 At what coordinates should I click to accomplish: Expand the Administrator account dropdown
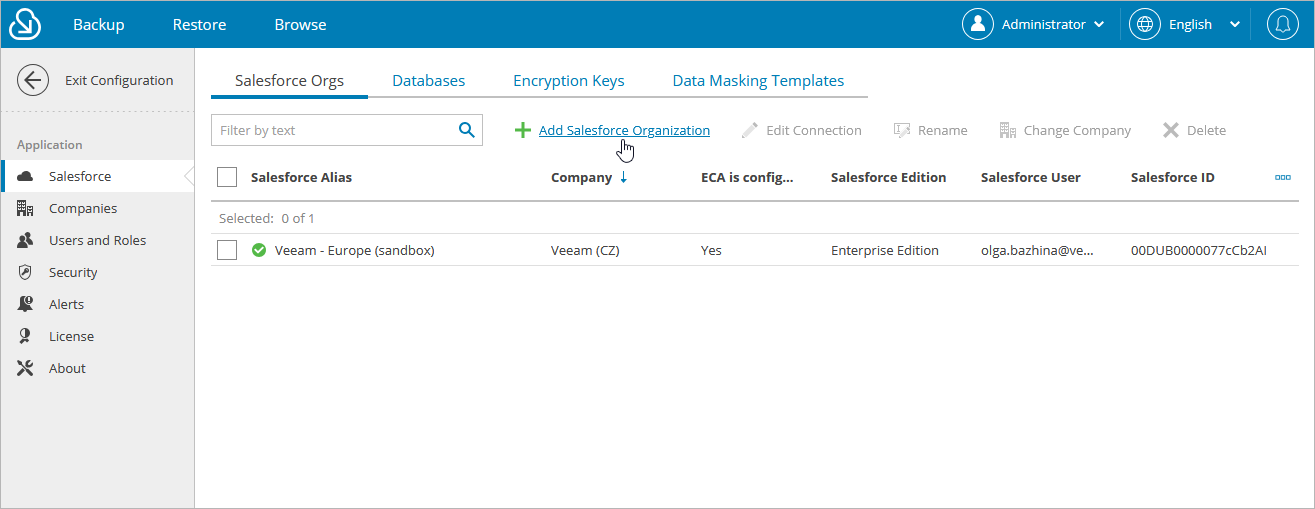pos(1035,24)
